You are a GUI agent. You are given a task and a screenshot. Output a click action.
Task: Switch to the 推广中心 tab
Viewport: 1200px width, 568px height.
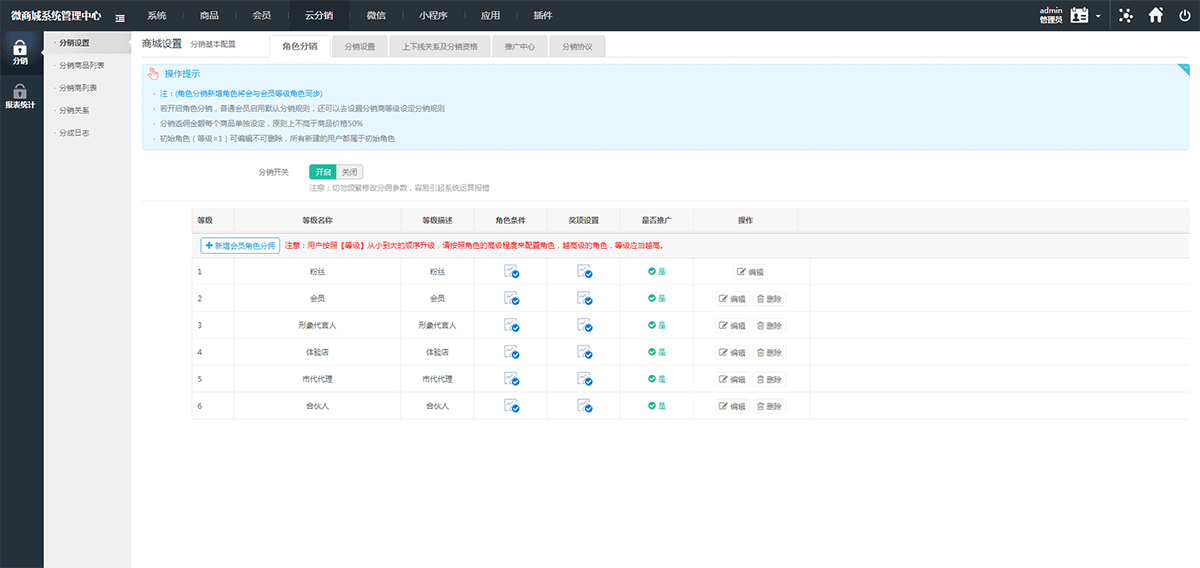(519, 46)
